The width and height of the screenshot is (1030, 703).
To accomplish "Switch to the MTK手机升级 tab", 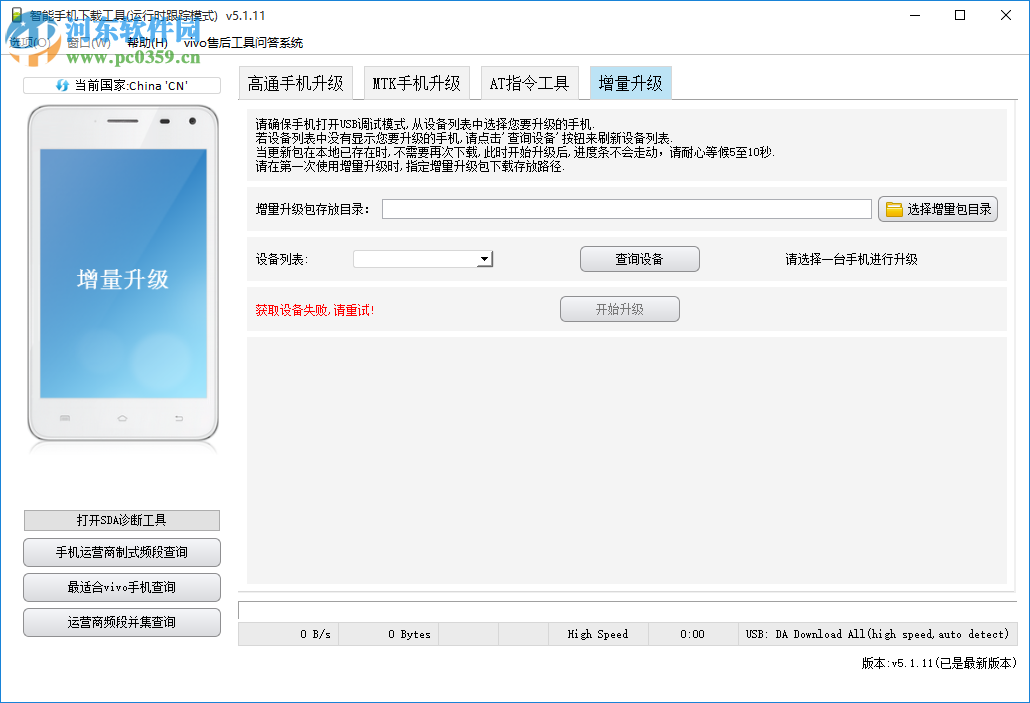I will [416, 84].
